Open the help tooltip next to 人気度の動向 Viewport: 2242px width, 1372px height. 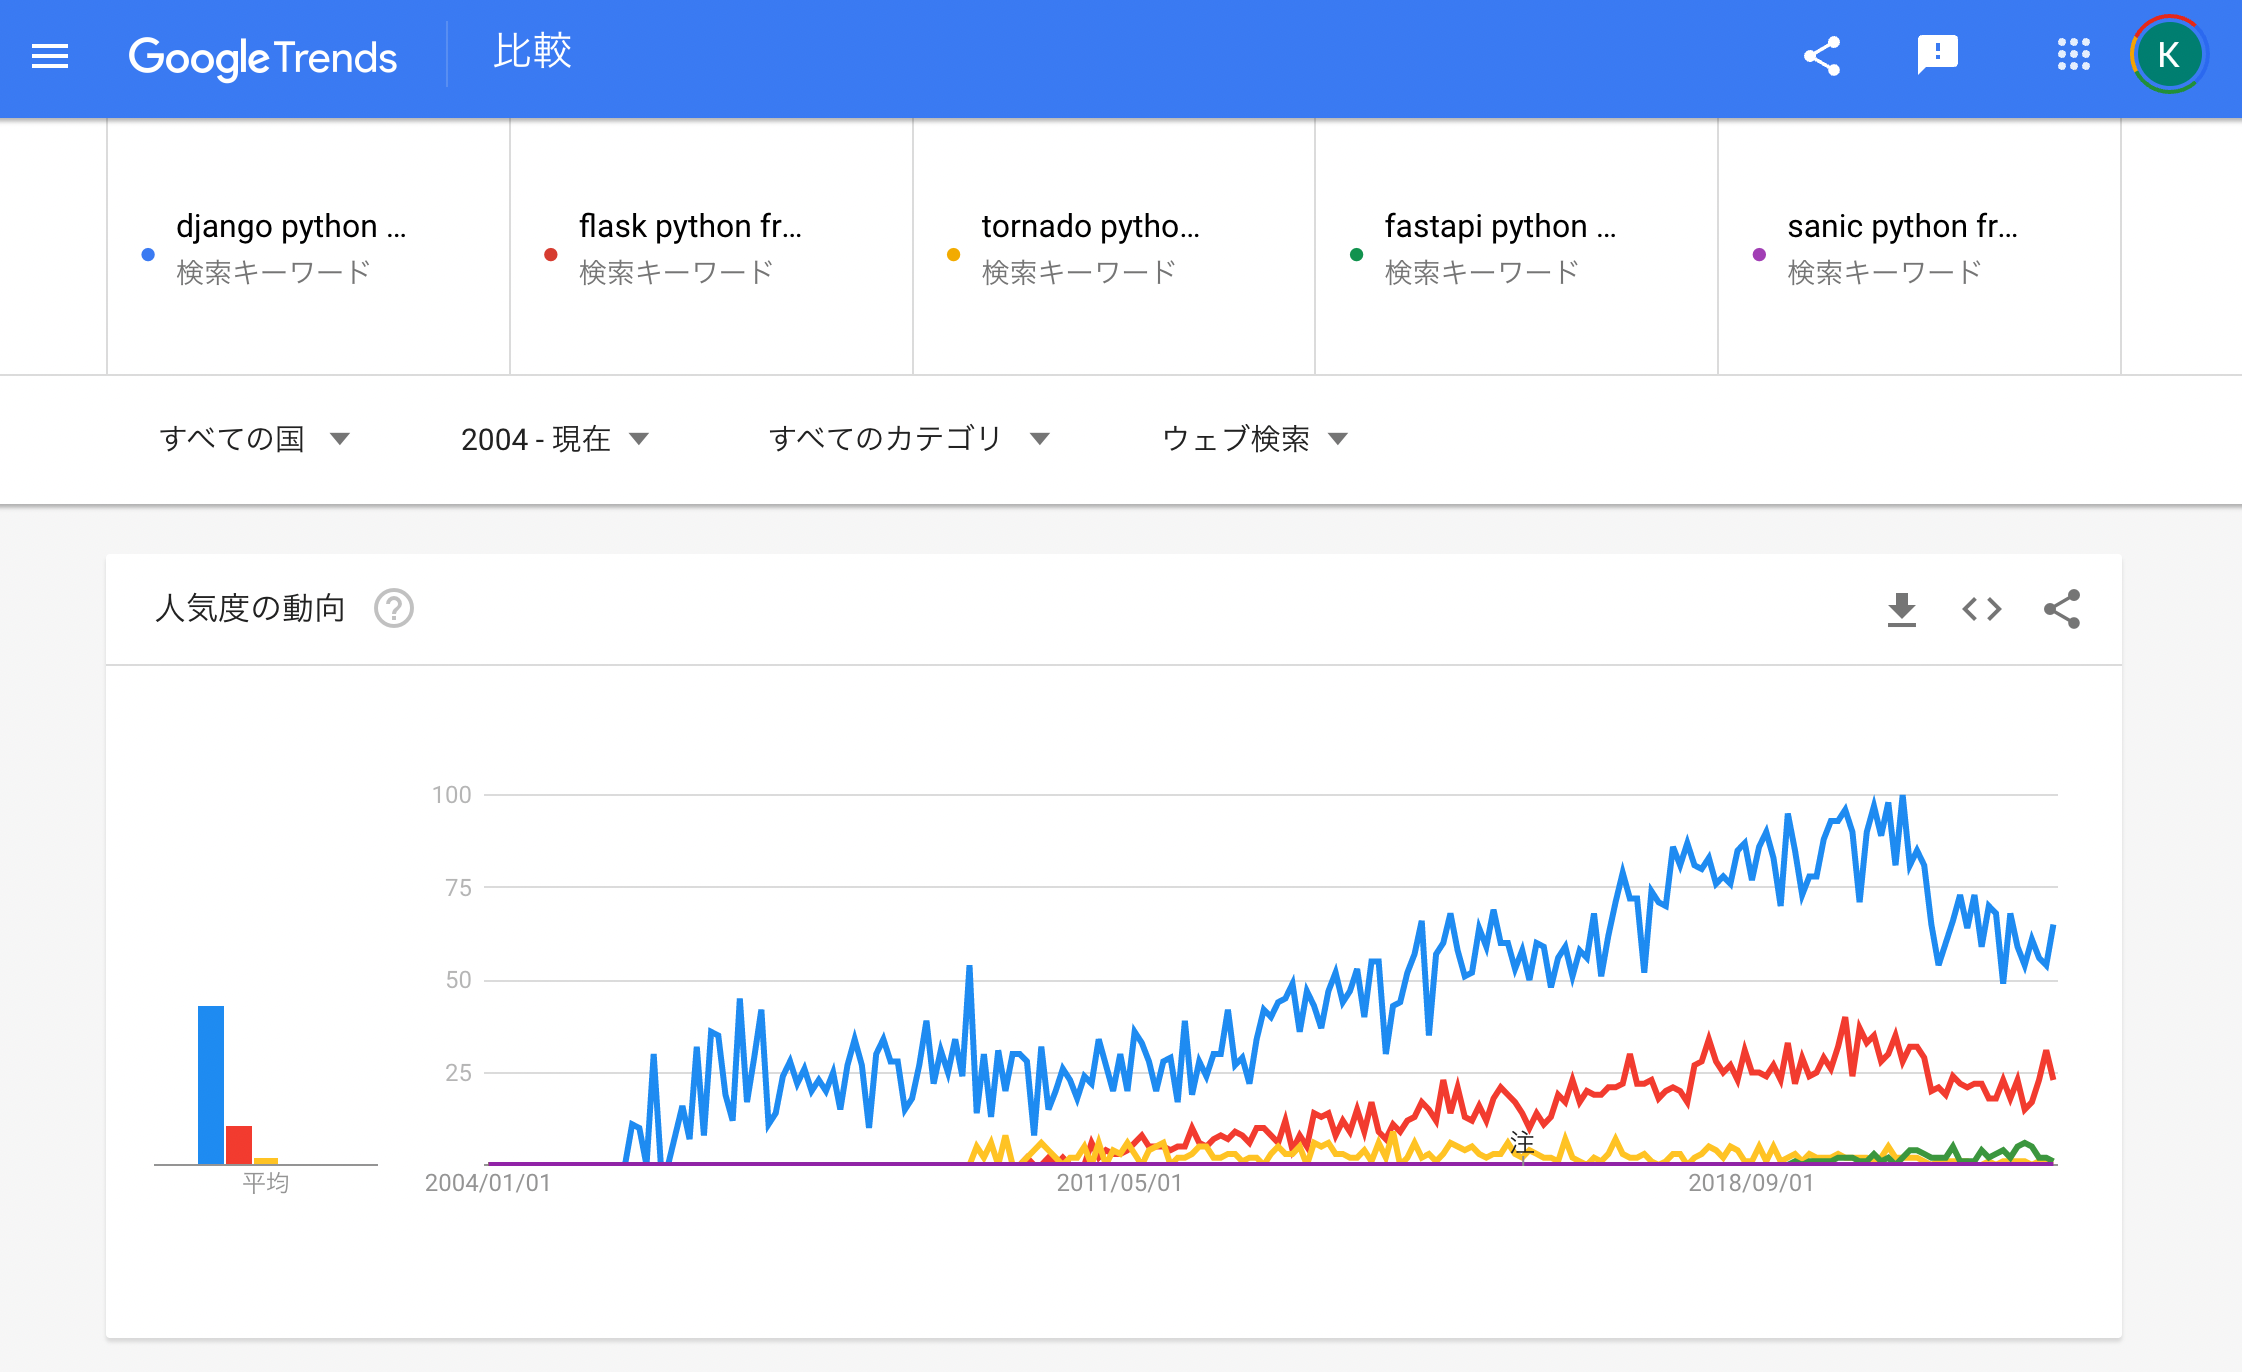(x=394, y=608)
